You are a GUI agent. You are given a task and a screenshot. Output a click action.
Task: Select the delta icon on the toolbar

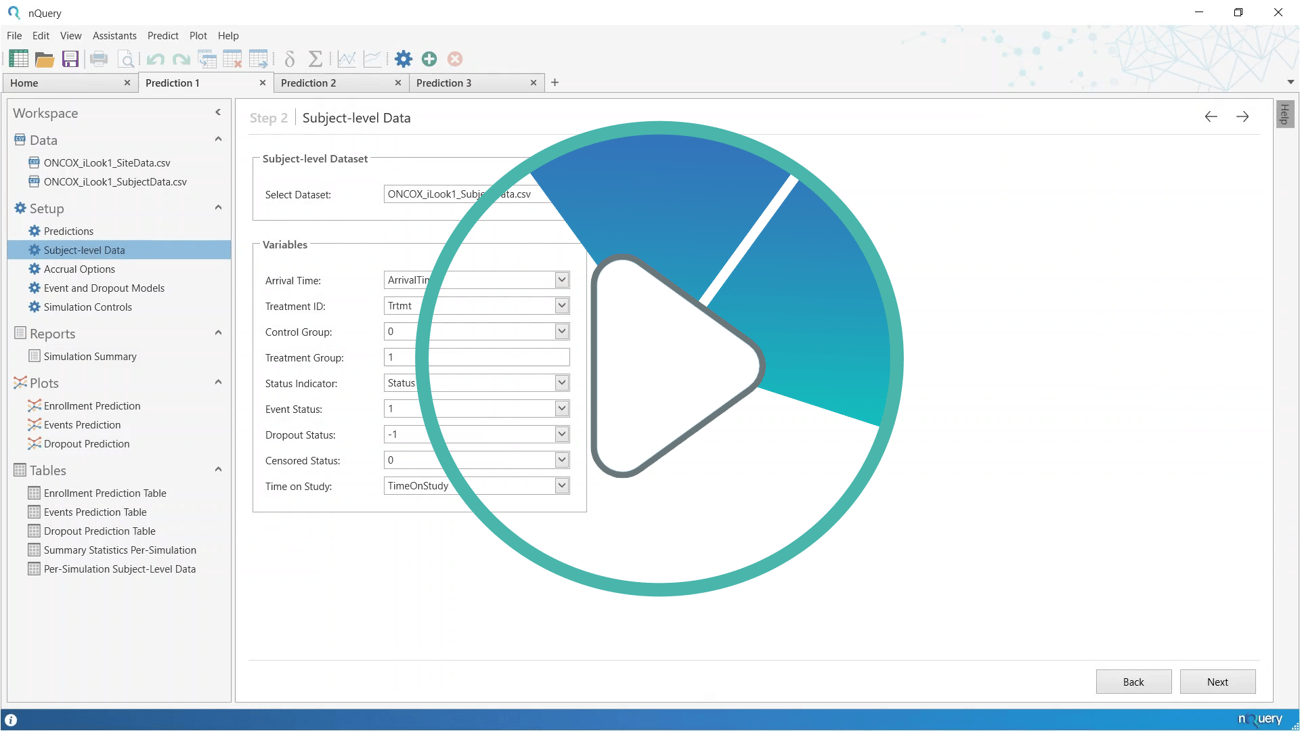point(288,58)
